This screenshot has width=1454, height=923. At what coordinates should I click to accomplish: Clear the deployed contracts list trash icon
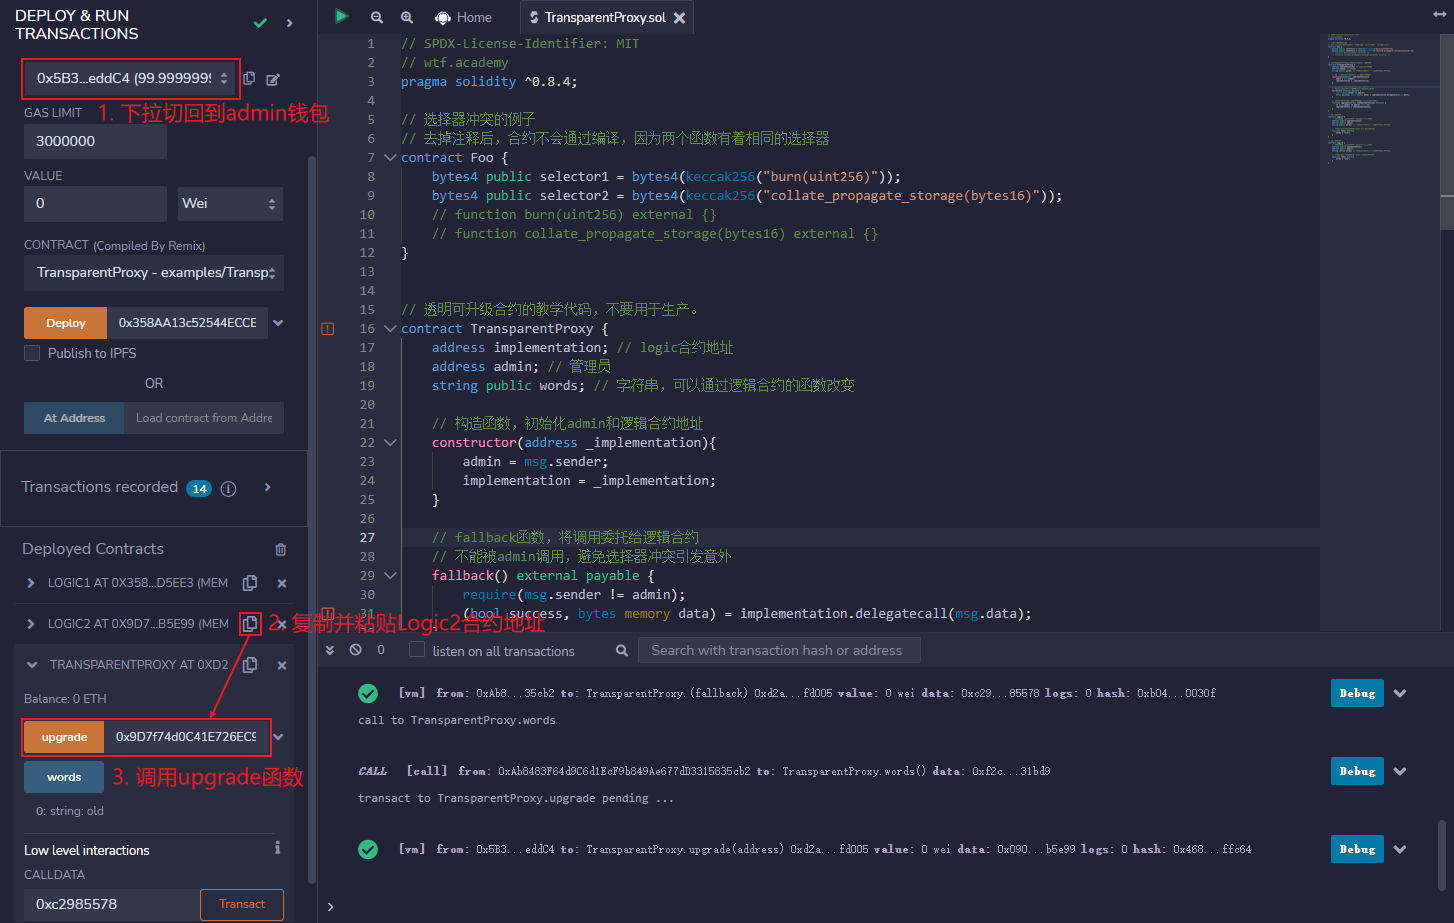pos(280,549)
